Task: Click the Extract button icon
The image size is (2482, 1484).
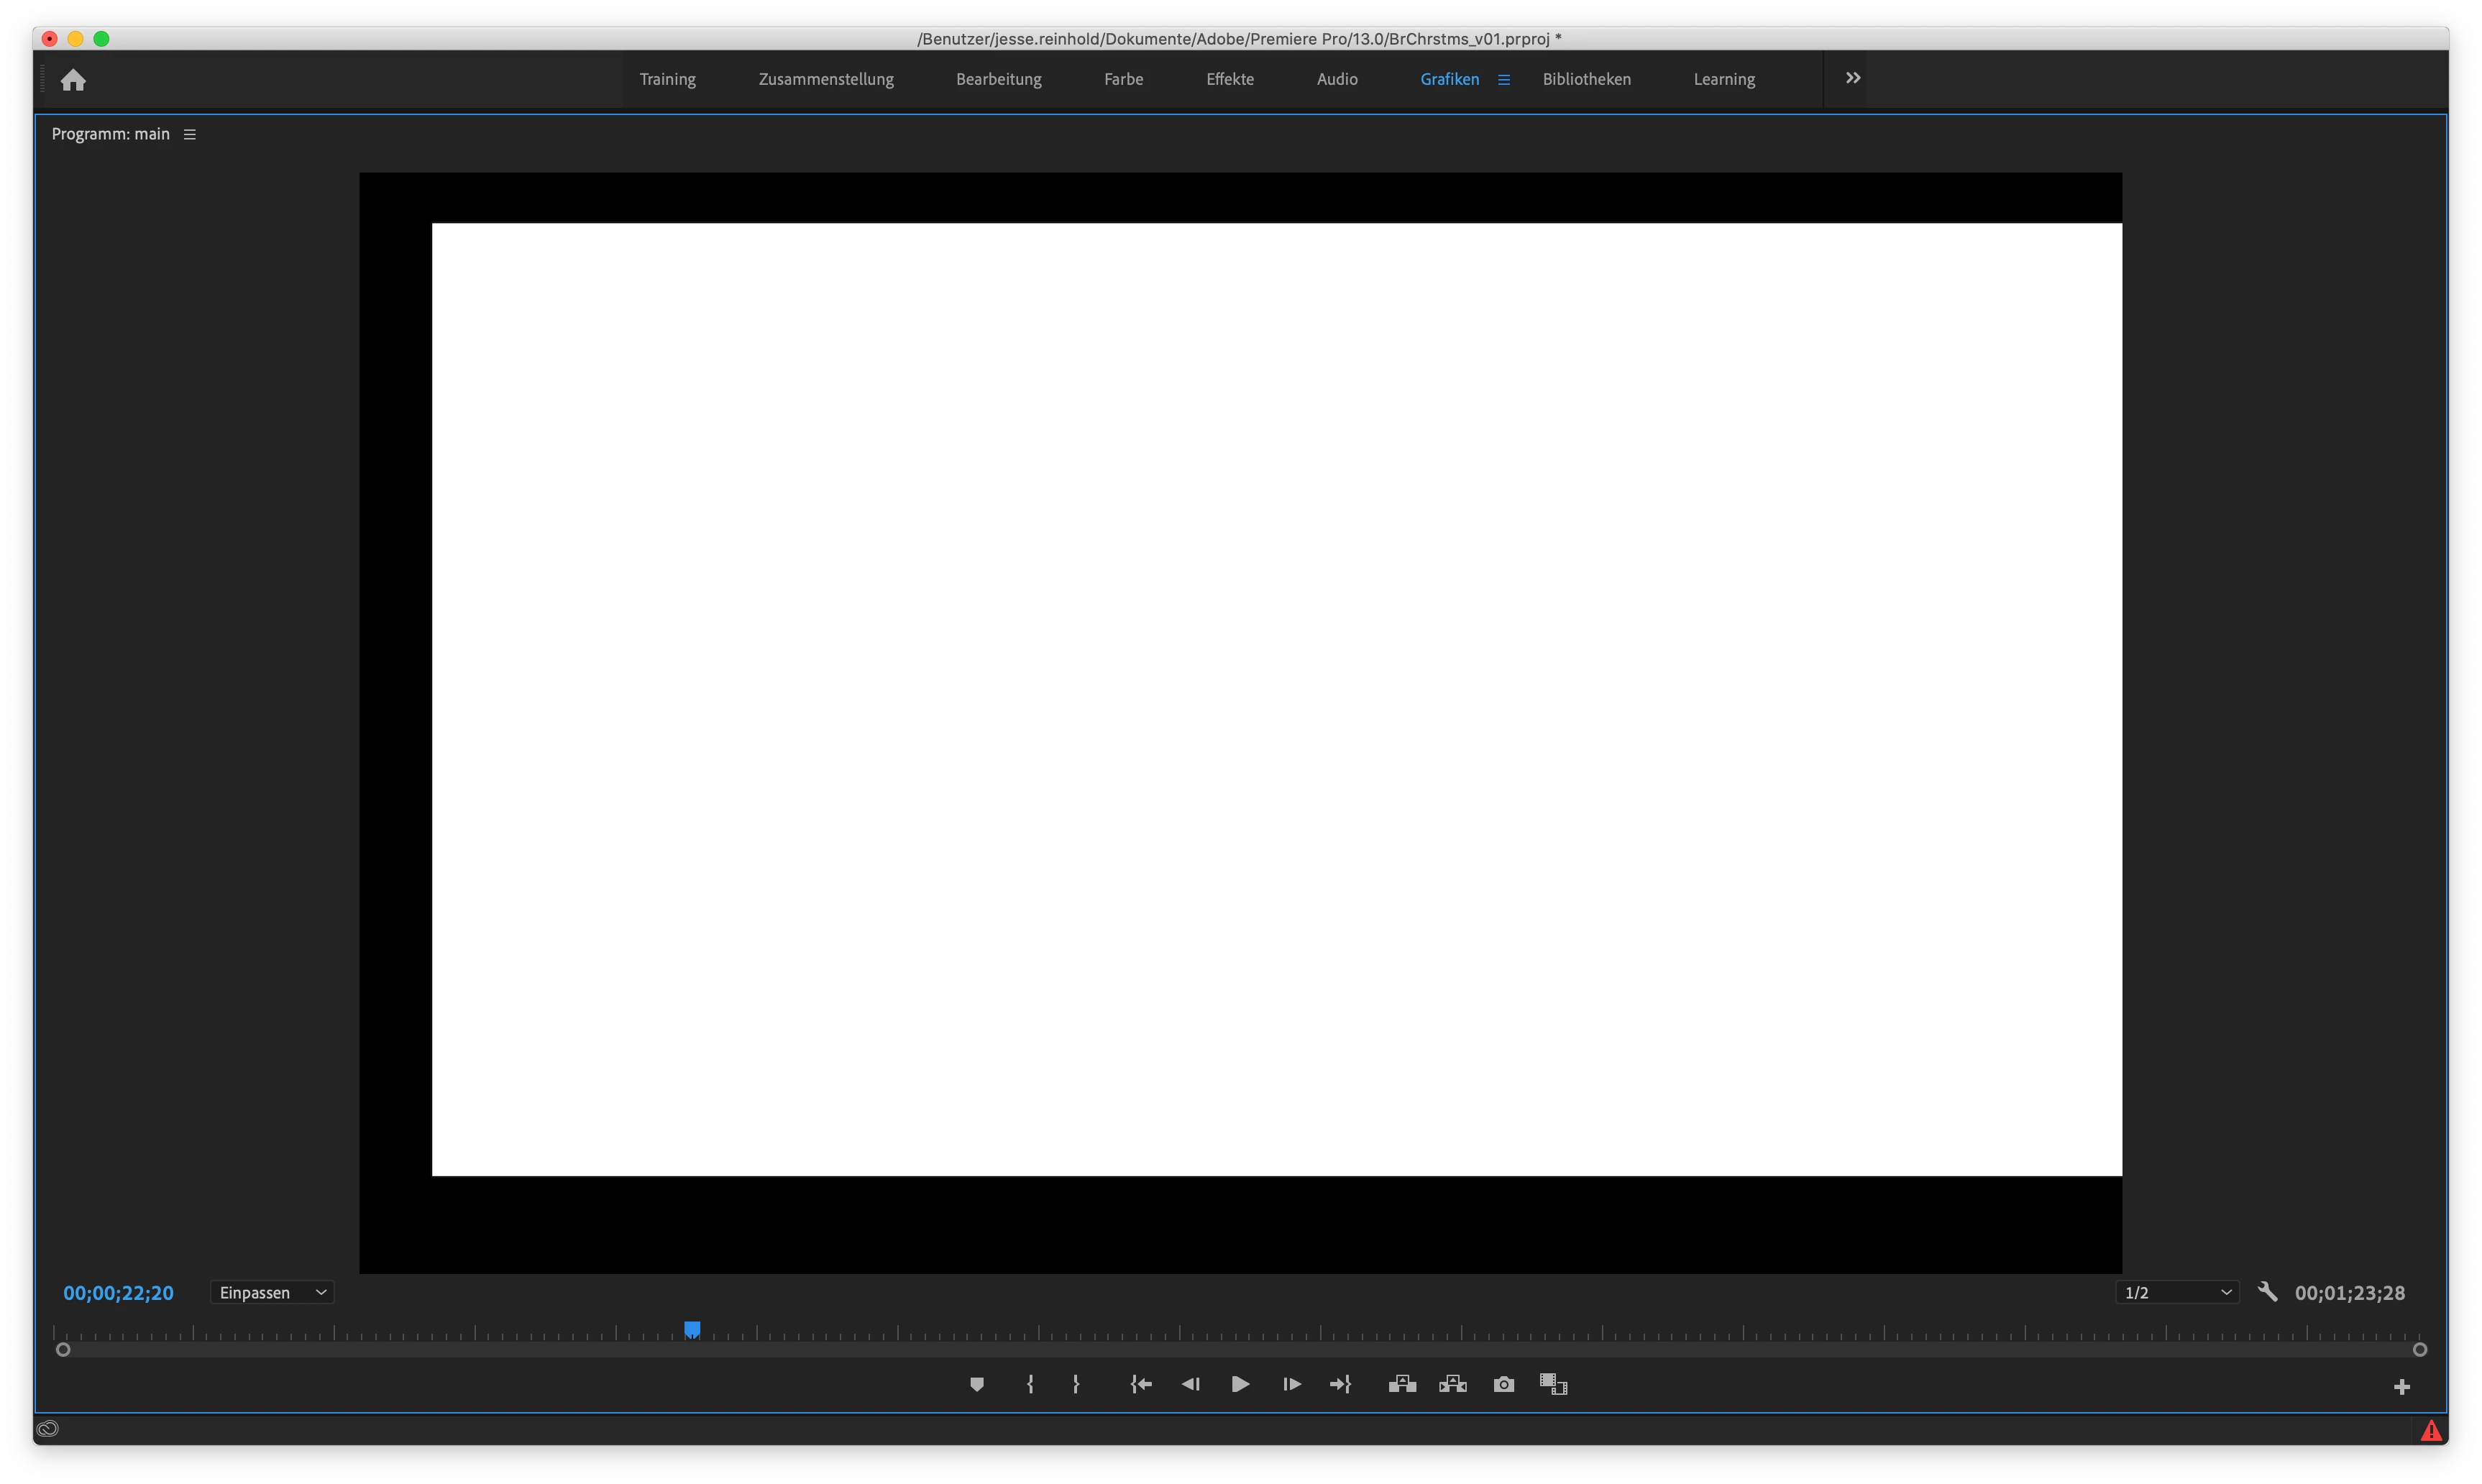Action: (1452, 1384)
